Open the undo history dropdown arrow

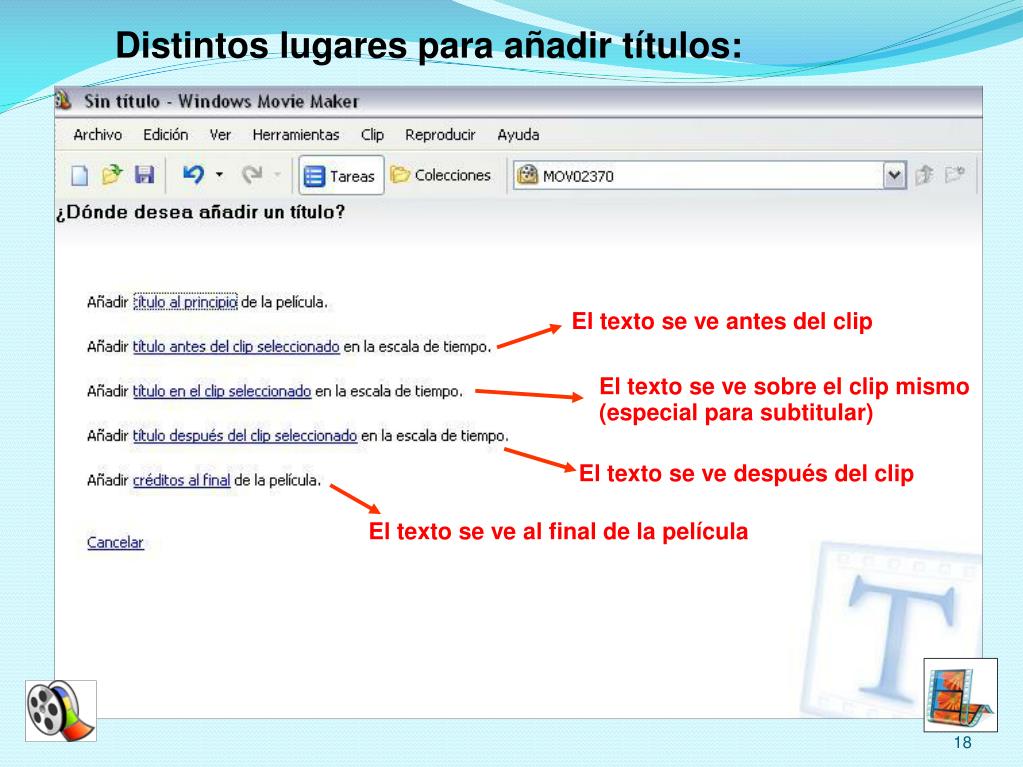[220, 174]
